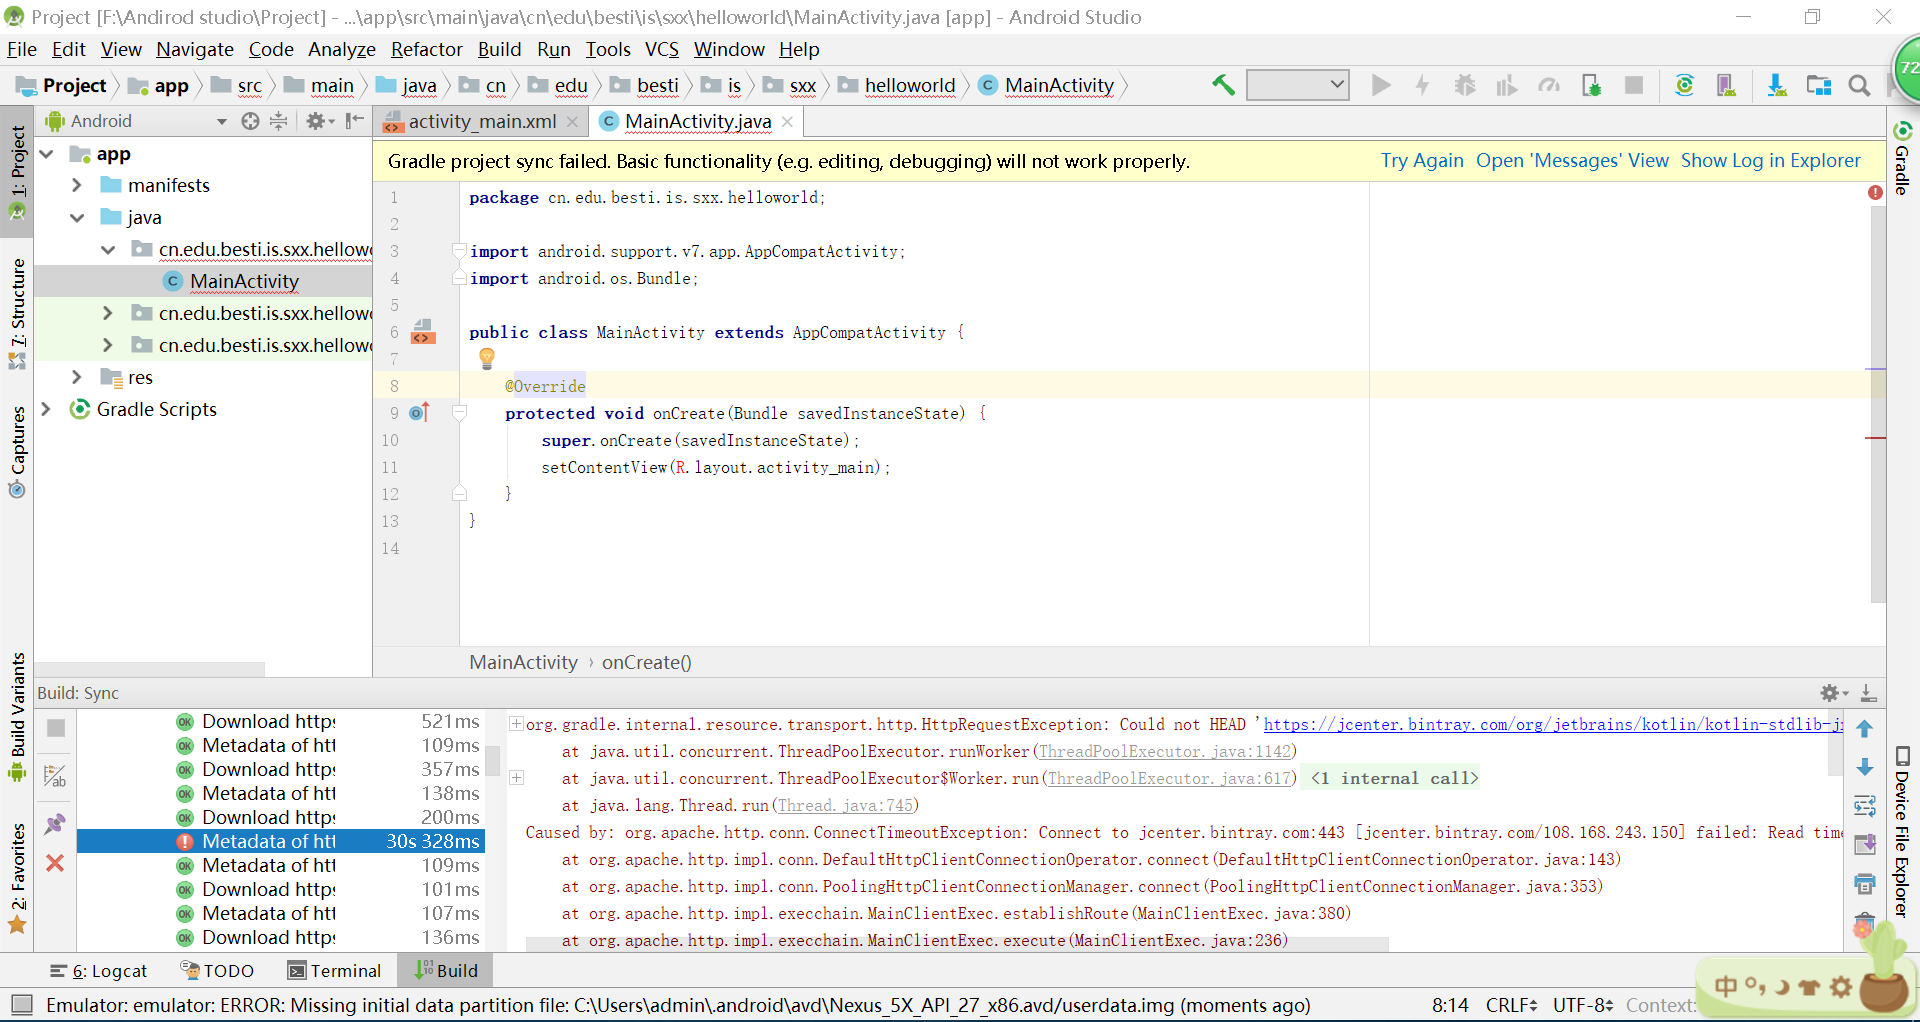Click Show Log in Explorer link
The height and width of the screenshot is (1022, 1920).
click(1771, 161)
